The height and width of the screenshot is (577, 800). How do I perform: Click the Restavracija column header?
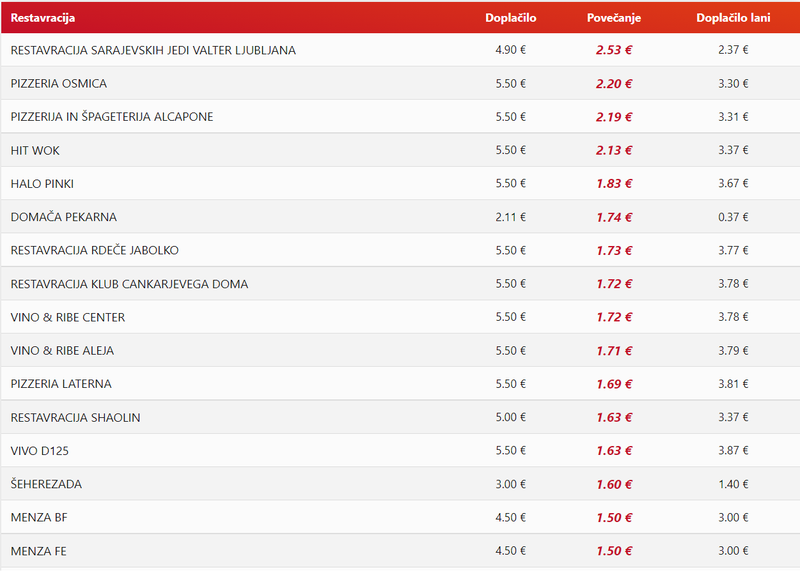(43, 18)
